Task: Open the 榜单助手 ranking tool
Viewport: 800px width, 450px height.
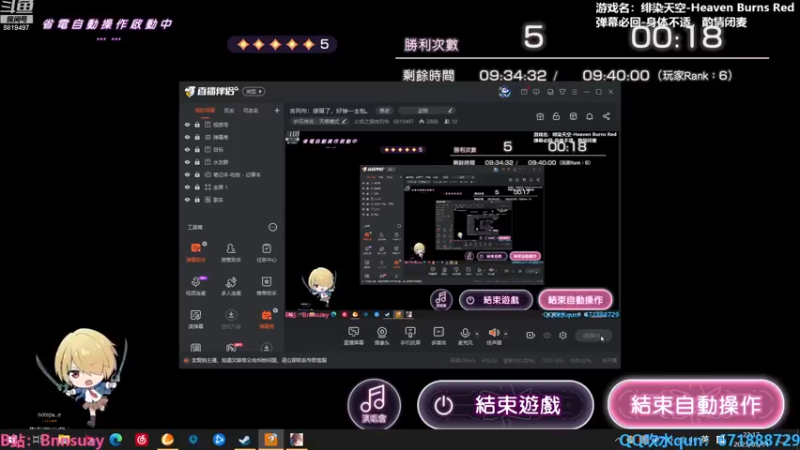Action: (x=266, y=286)
